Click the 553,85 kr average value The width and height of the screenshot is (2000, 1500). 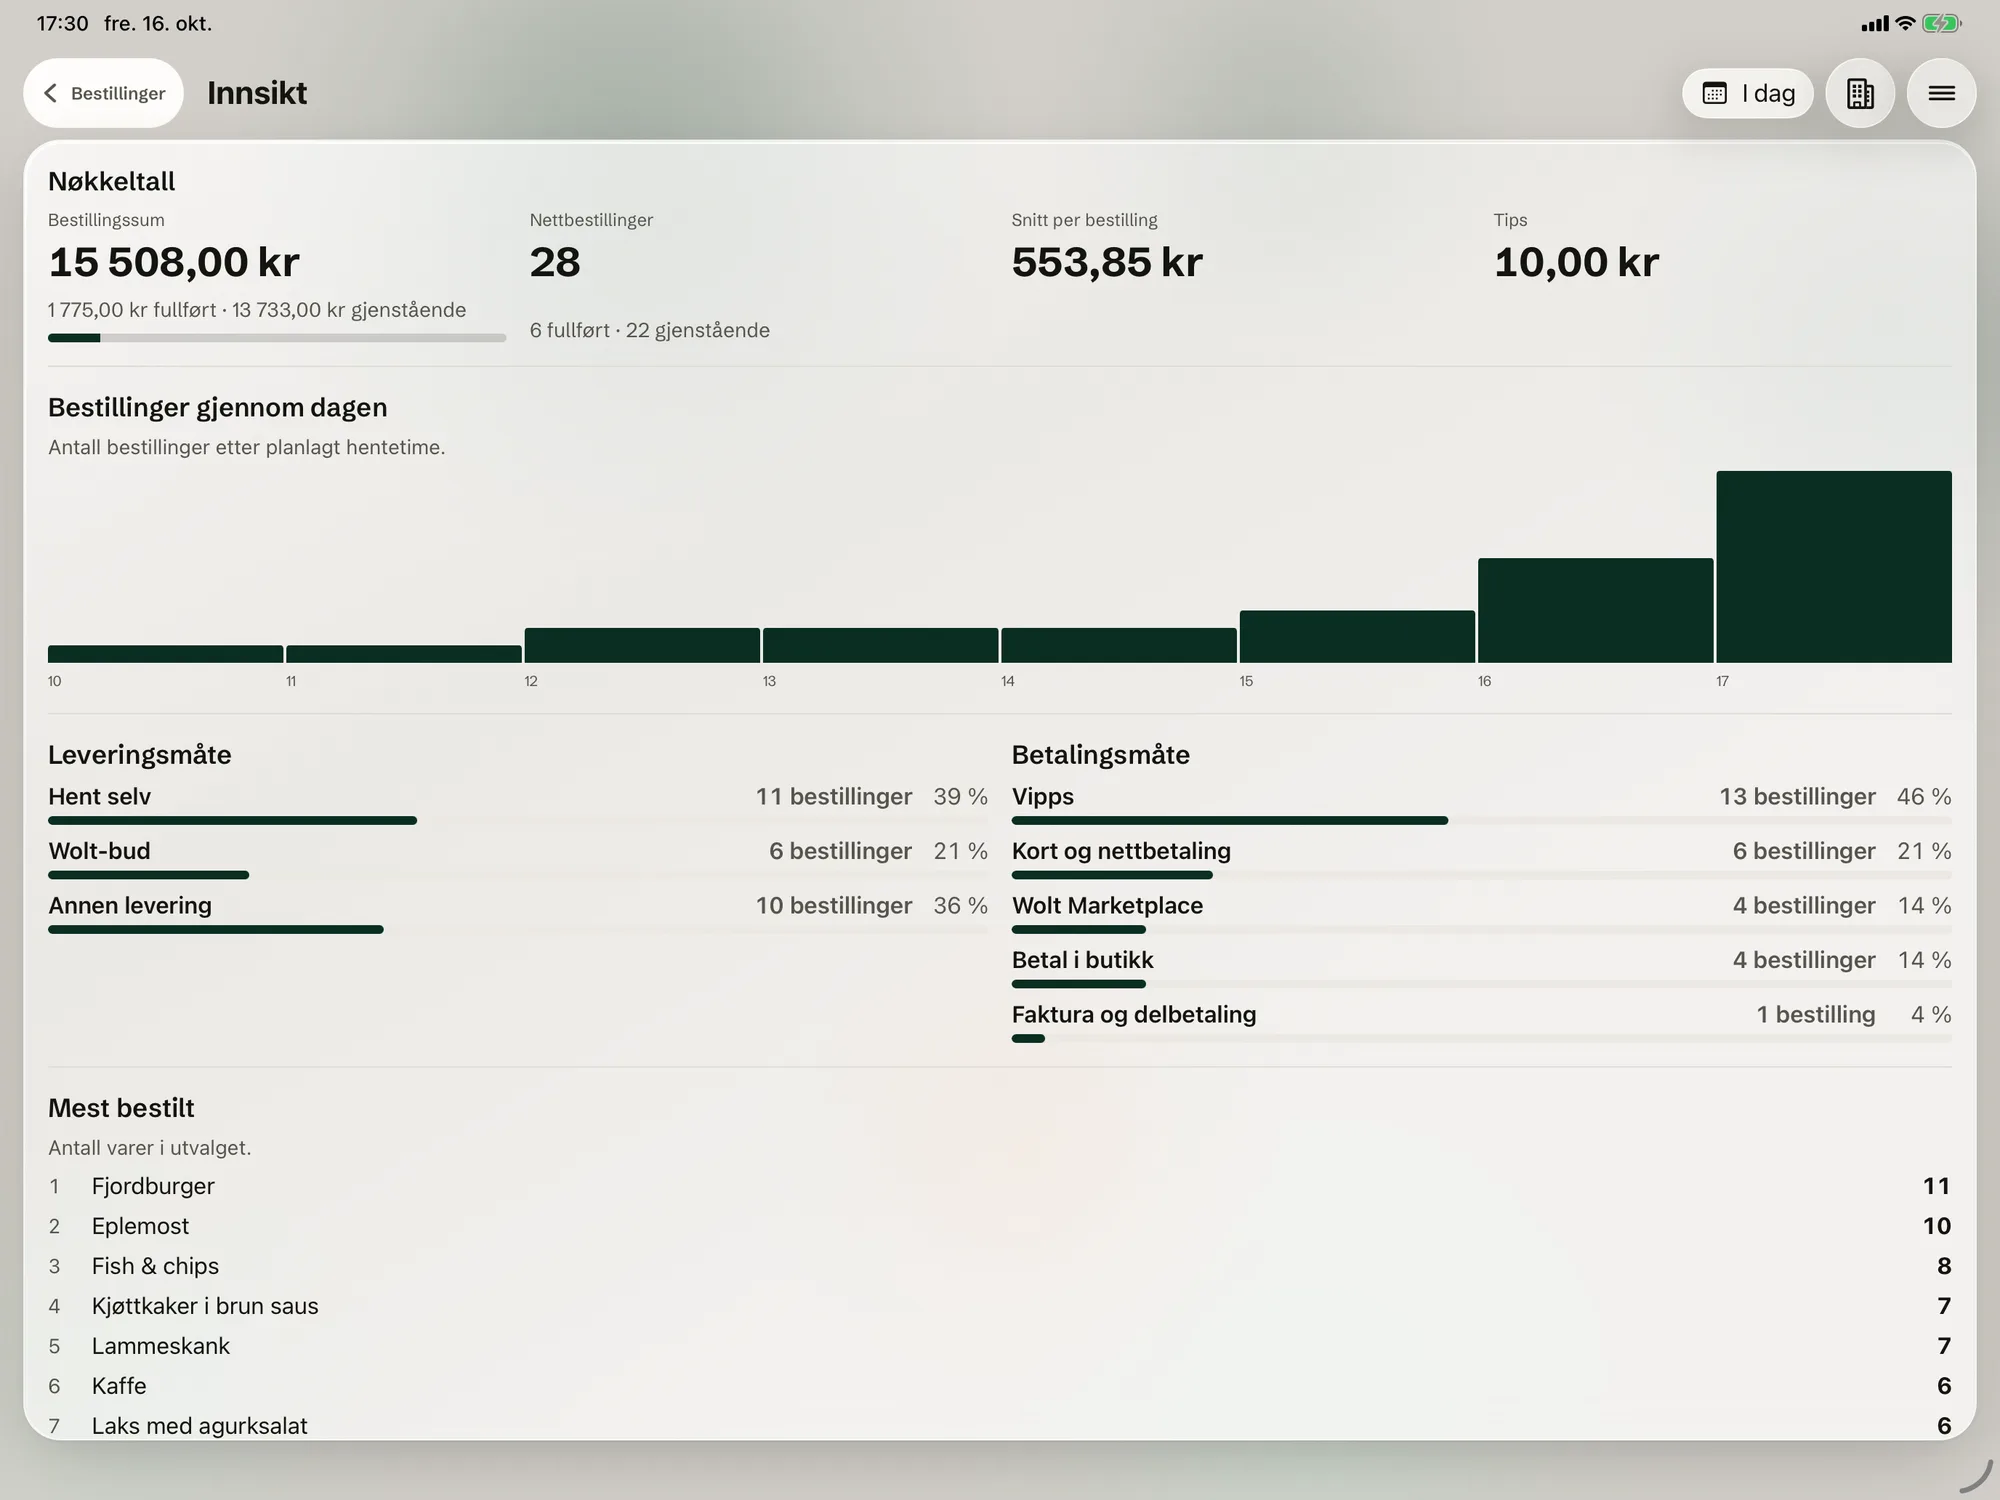(x=1107, y=262)
